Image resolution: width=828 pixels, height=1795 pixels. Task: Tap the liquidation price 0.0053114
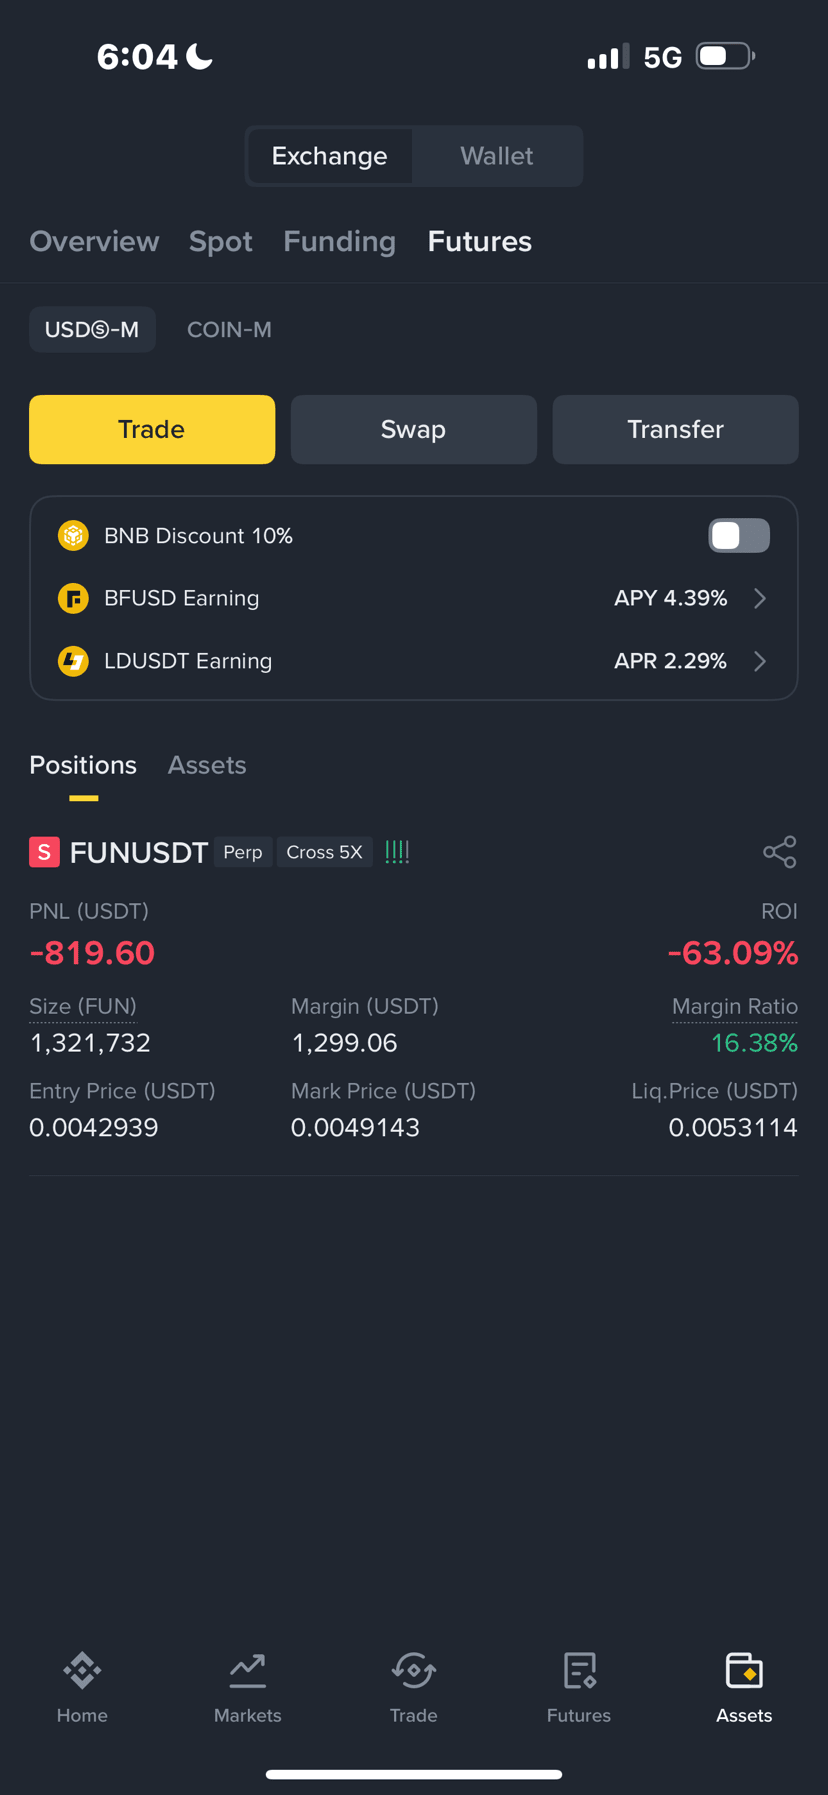pyautogui.click(x=733, y=1128)
